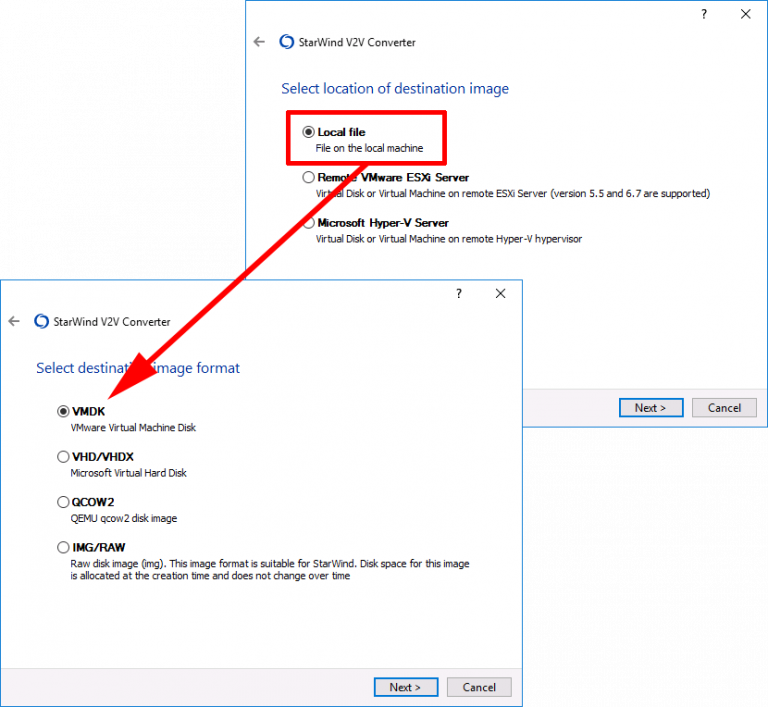Click StarWind logo in format window
The image size is (768, 707).
pyautogui.click(x=42, y=321)
